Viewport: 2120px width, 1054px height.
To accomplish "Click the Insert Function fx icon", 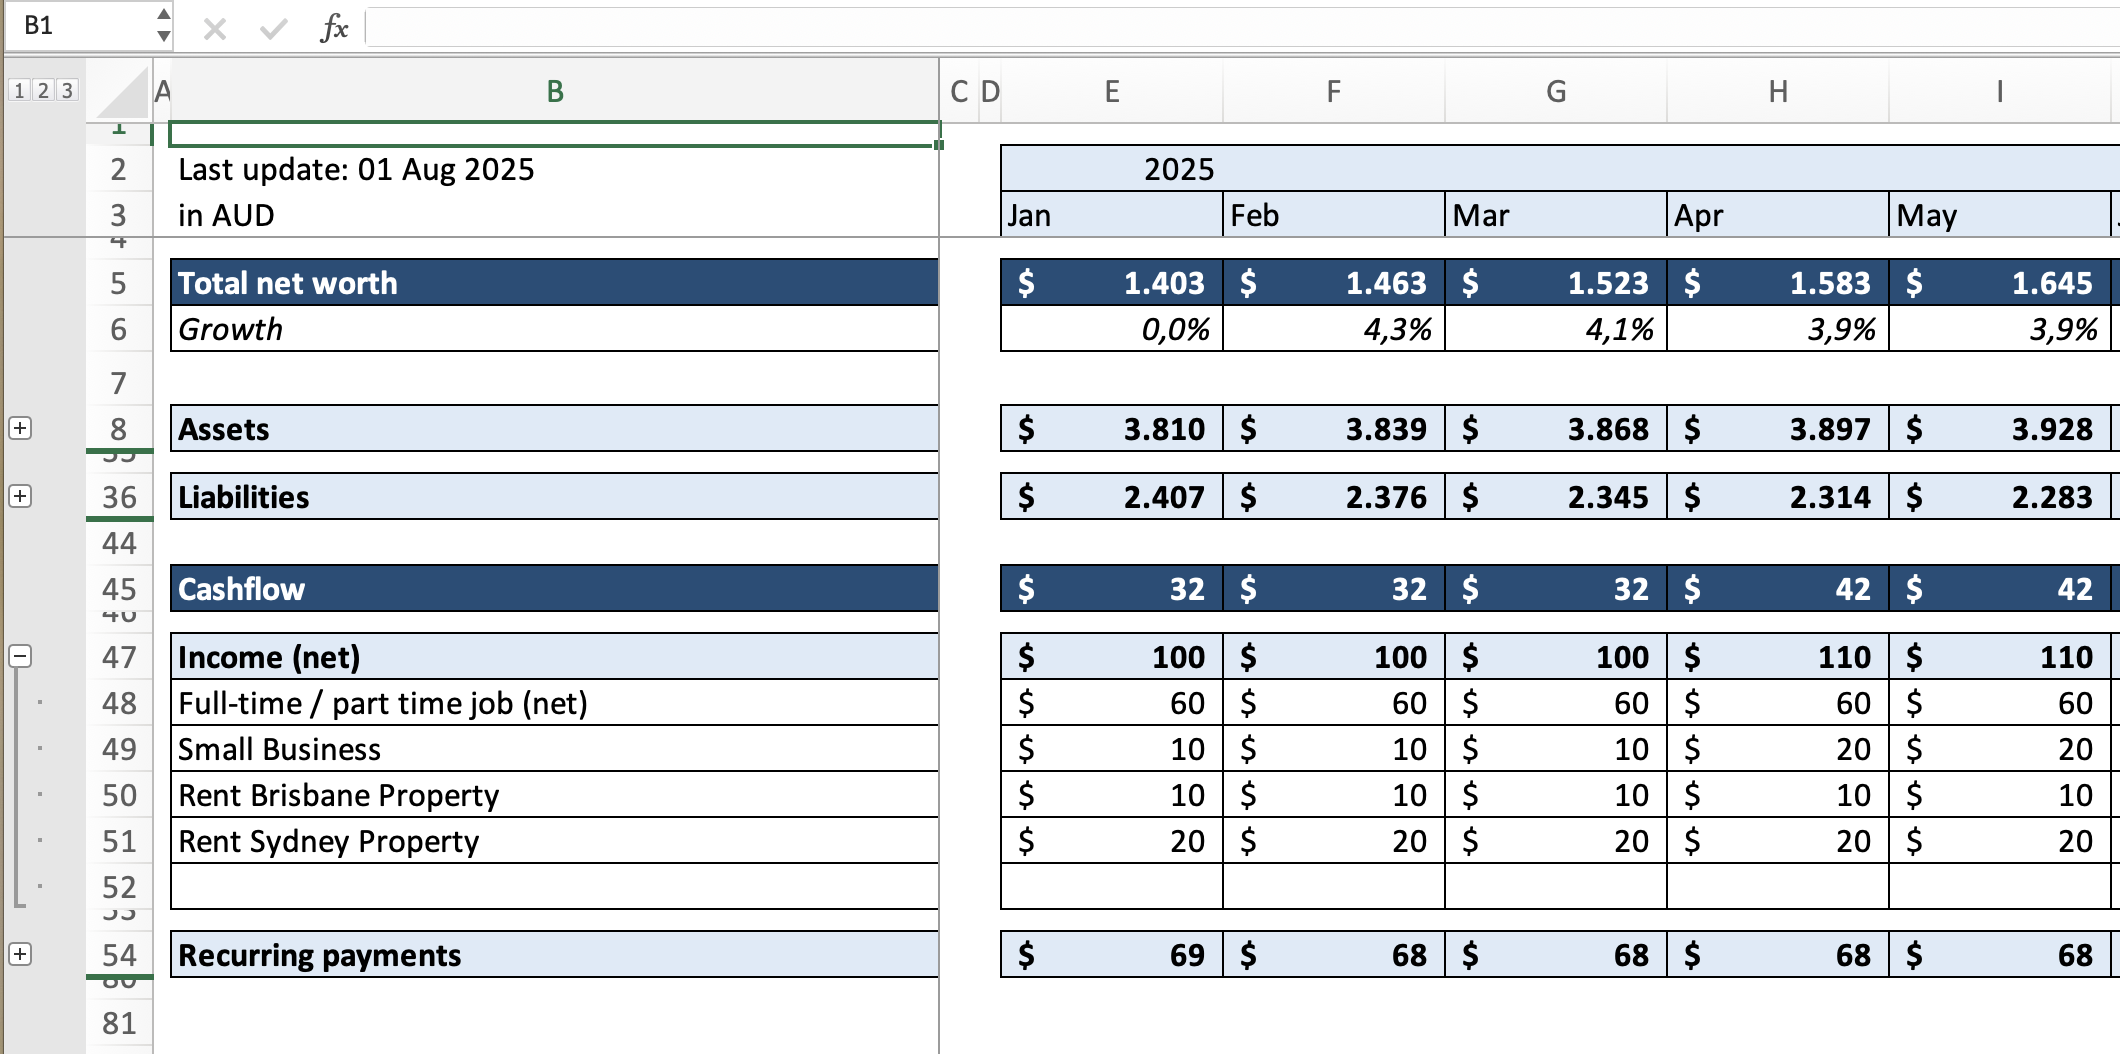I will [x=334, y=27].
